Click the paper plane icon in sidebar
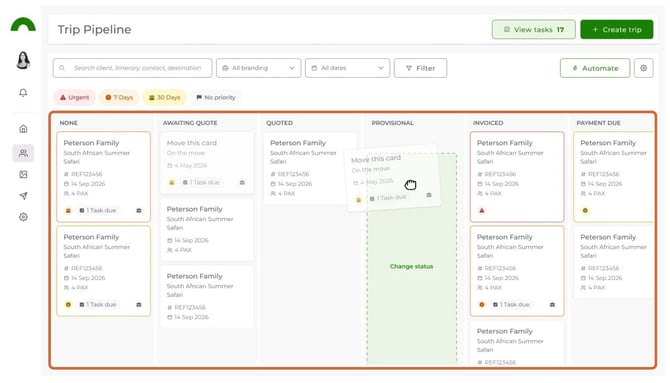 (24, 196)
